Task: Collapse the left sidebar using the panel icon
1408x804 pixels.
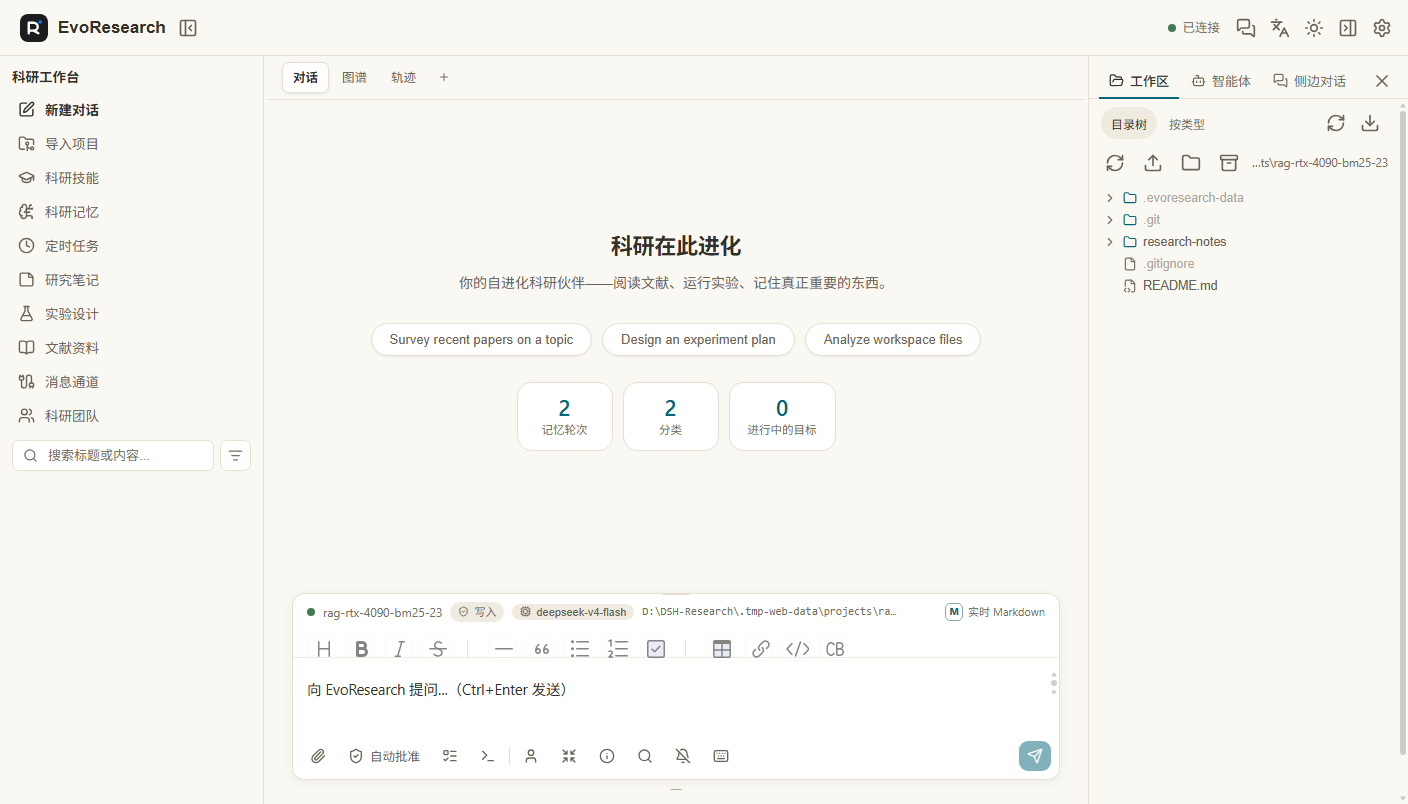Action: (x=188, y=28)
